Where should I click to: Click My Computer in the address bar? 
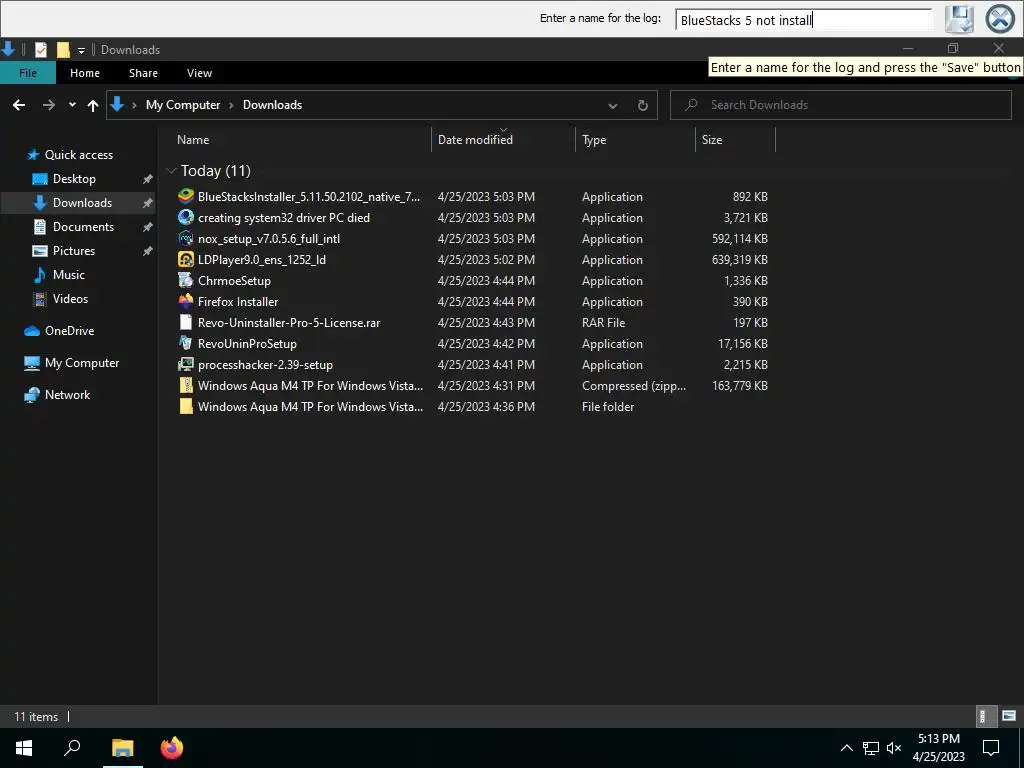pos(183,105)
